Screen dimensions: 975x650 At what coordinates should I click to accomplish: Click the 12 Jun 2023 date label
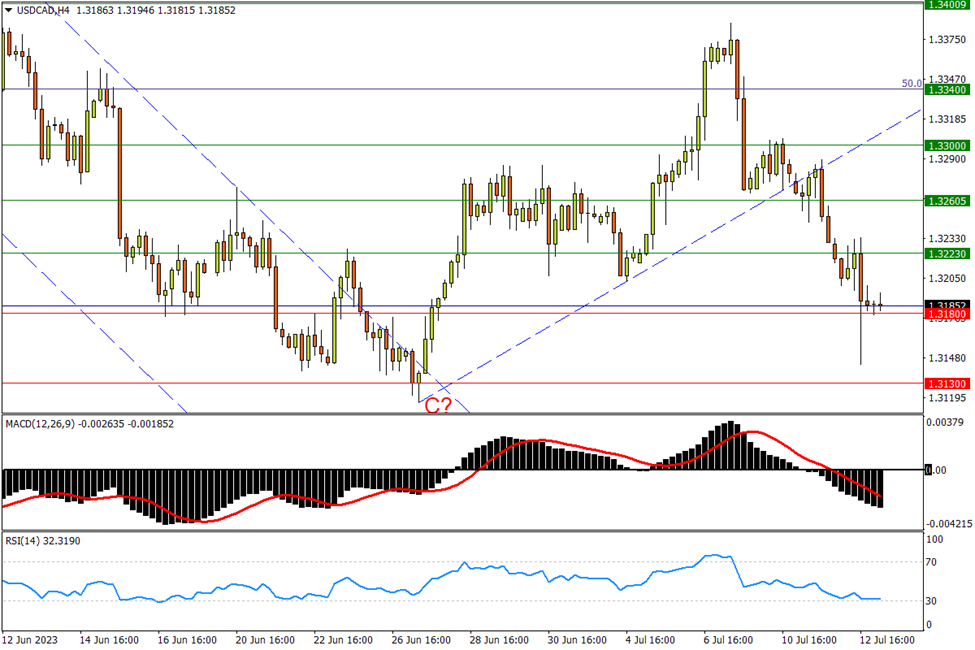point(29,639)
